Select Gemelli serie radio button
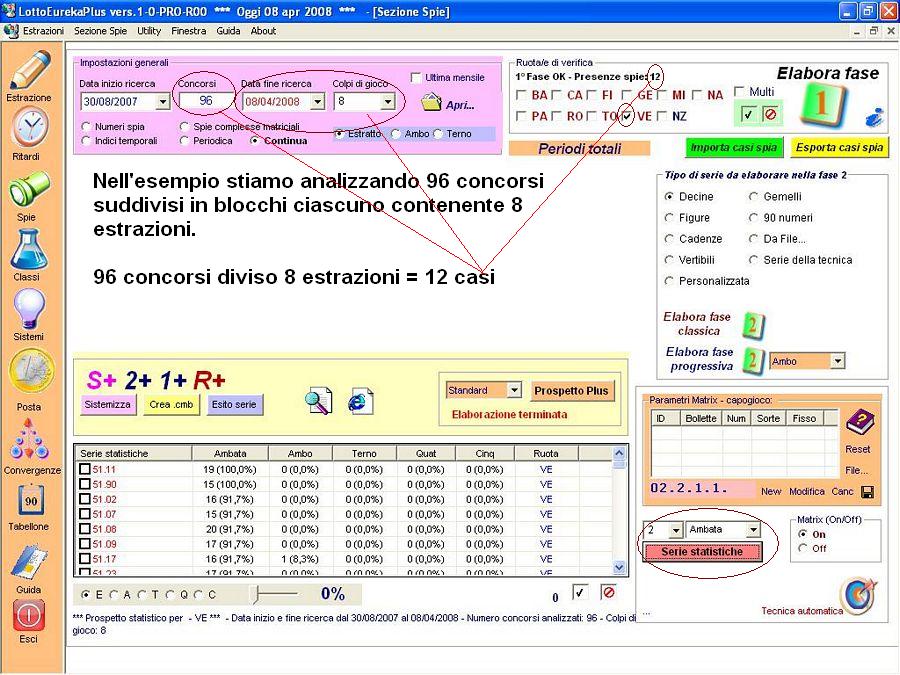This screenshot has width=900, height=675. click(x=754, y=197)
